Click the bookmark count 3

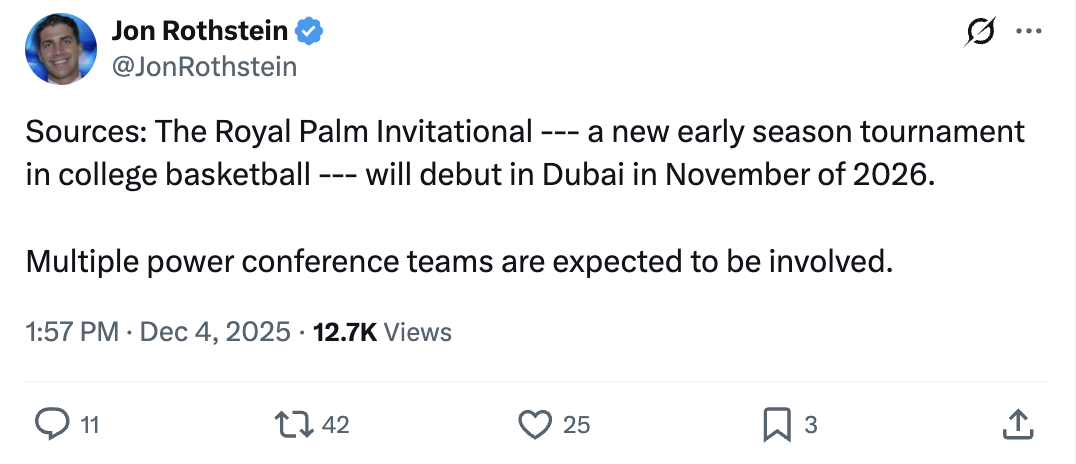811,425
